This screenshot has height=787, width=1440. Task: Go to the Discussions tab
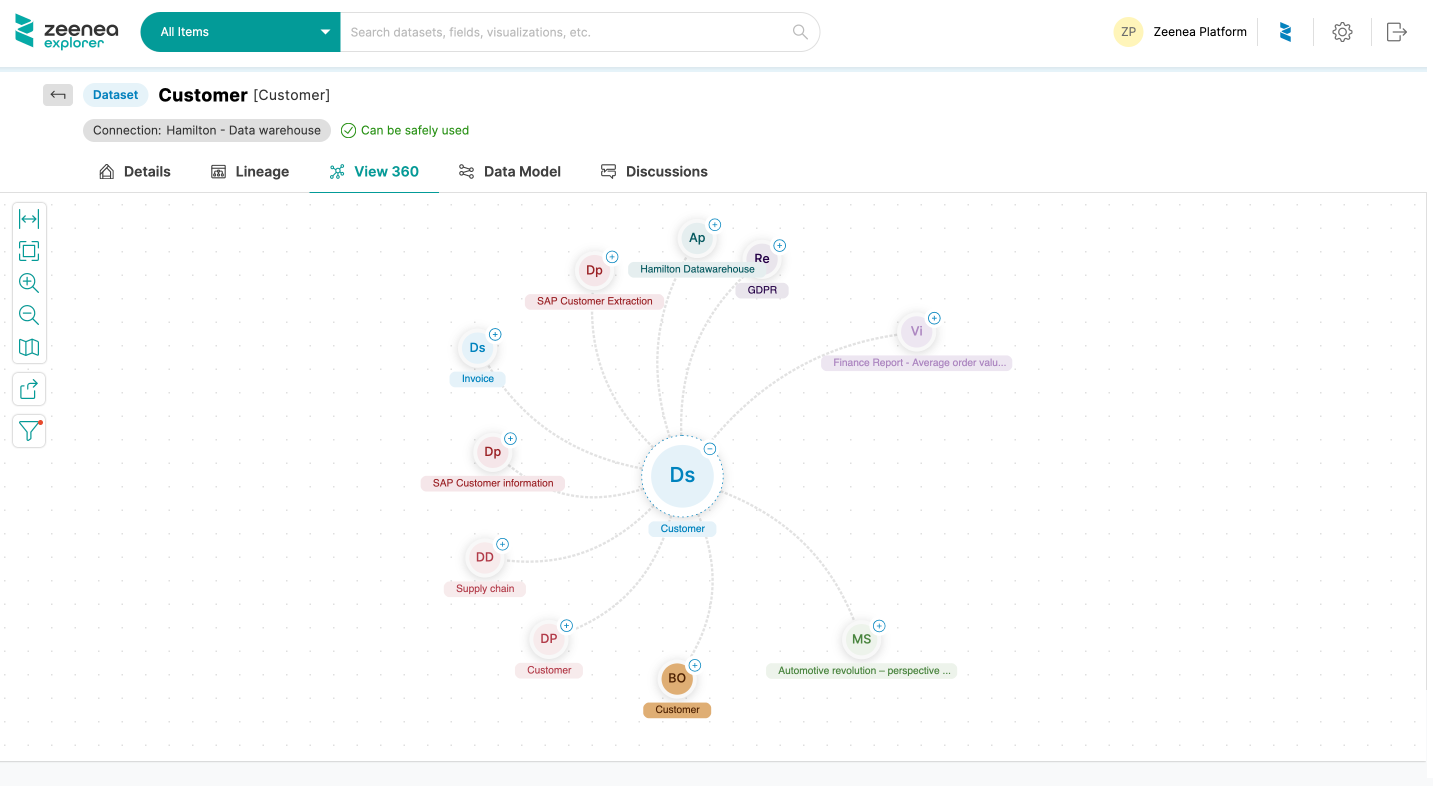tap(654, 171)
